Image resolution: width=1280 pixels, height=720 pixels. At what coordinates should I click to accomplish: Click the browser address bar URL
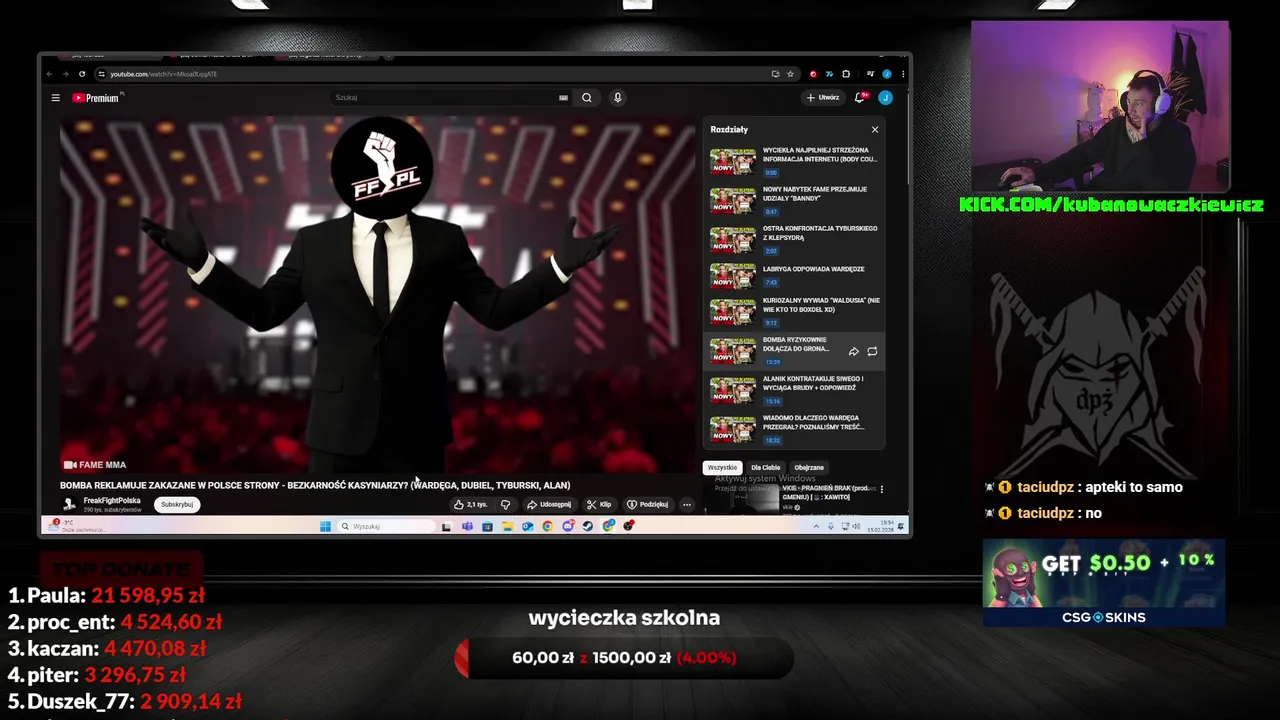point(163,74)
